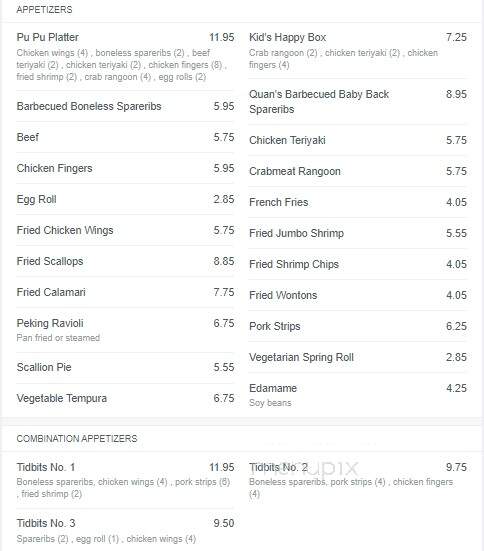This screenshot has width=484, height=551.
Task: Pick Vegetable Tempura from the list
Action: click(125, 398)
